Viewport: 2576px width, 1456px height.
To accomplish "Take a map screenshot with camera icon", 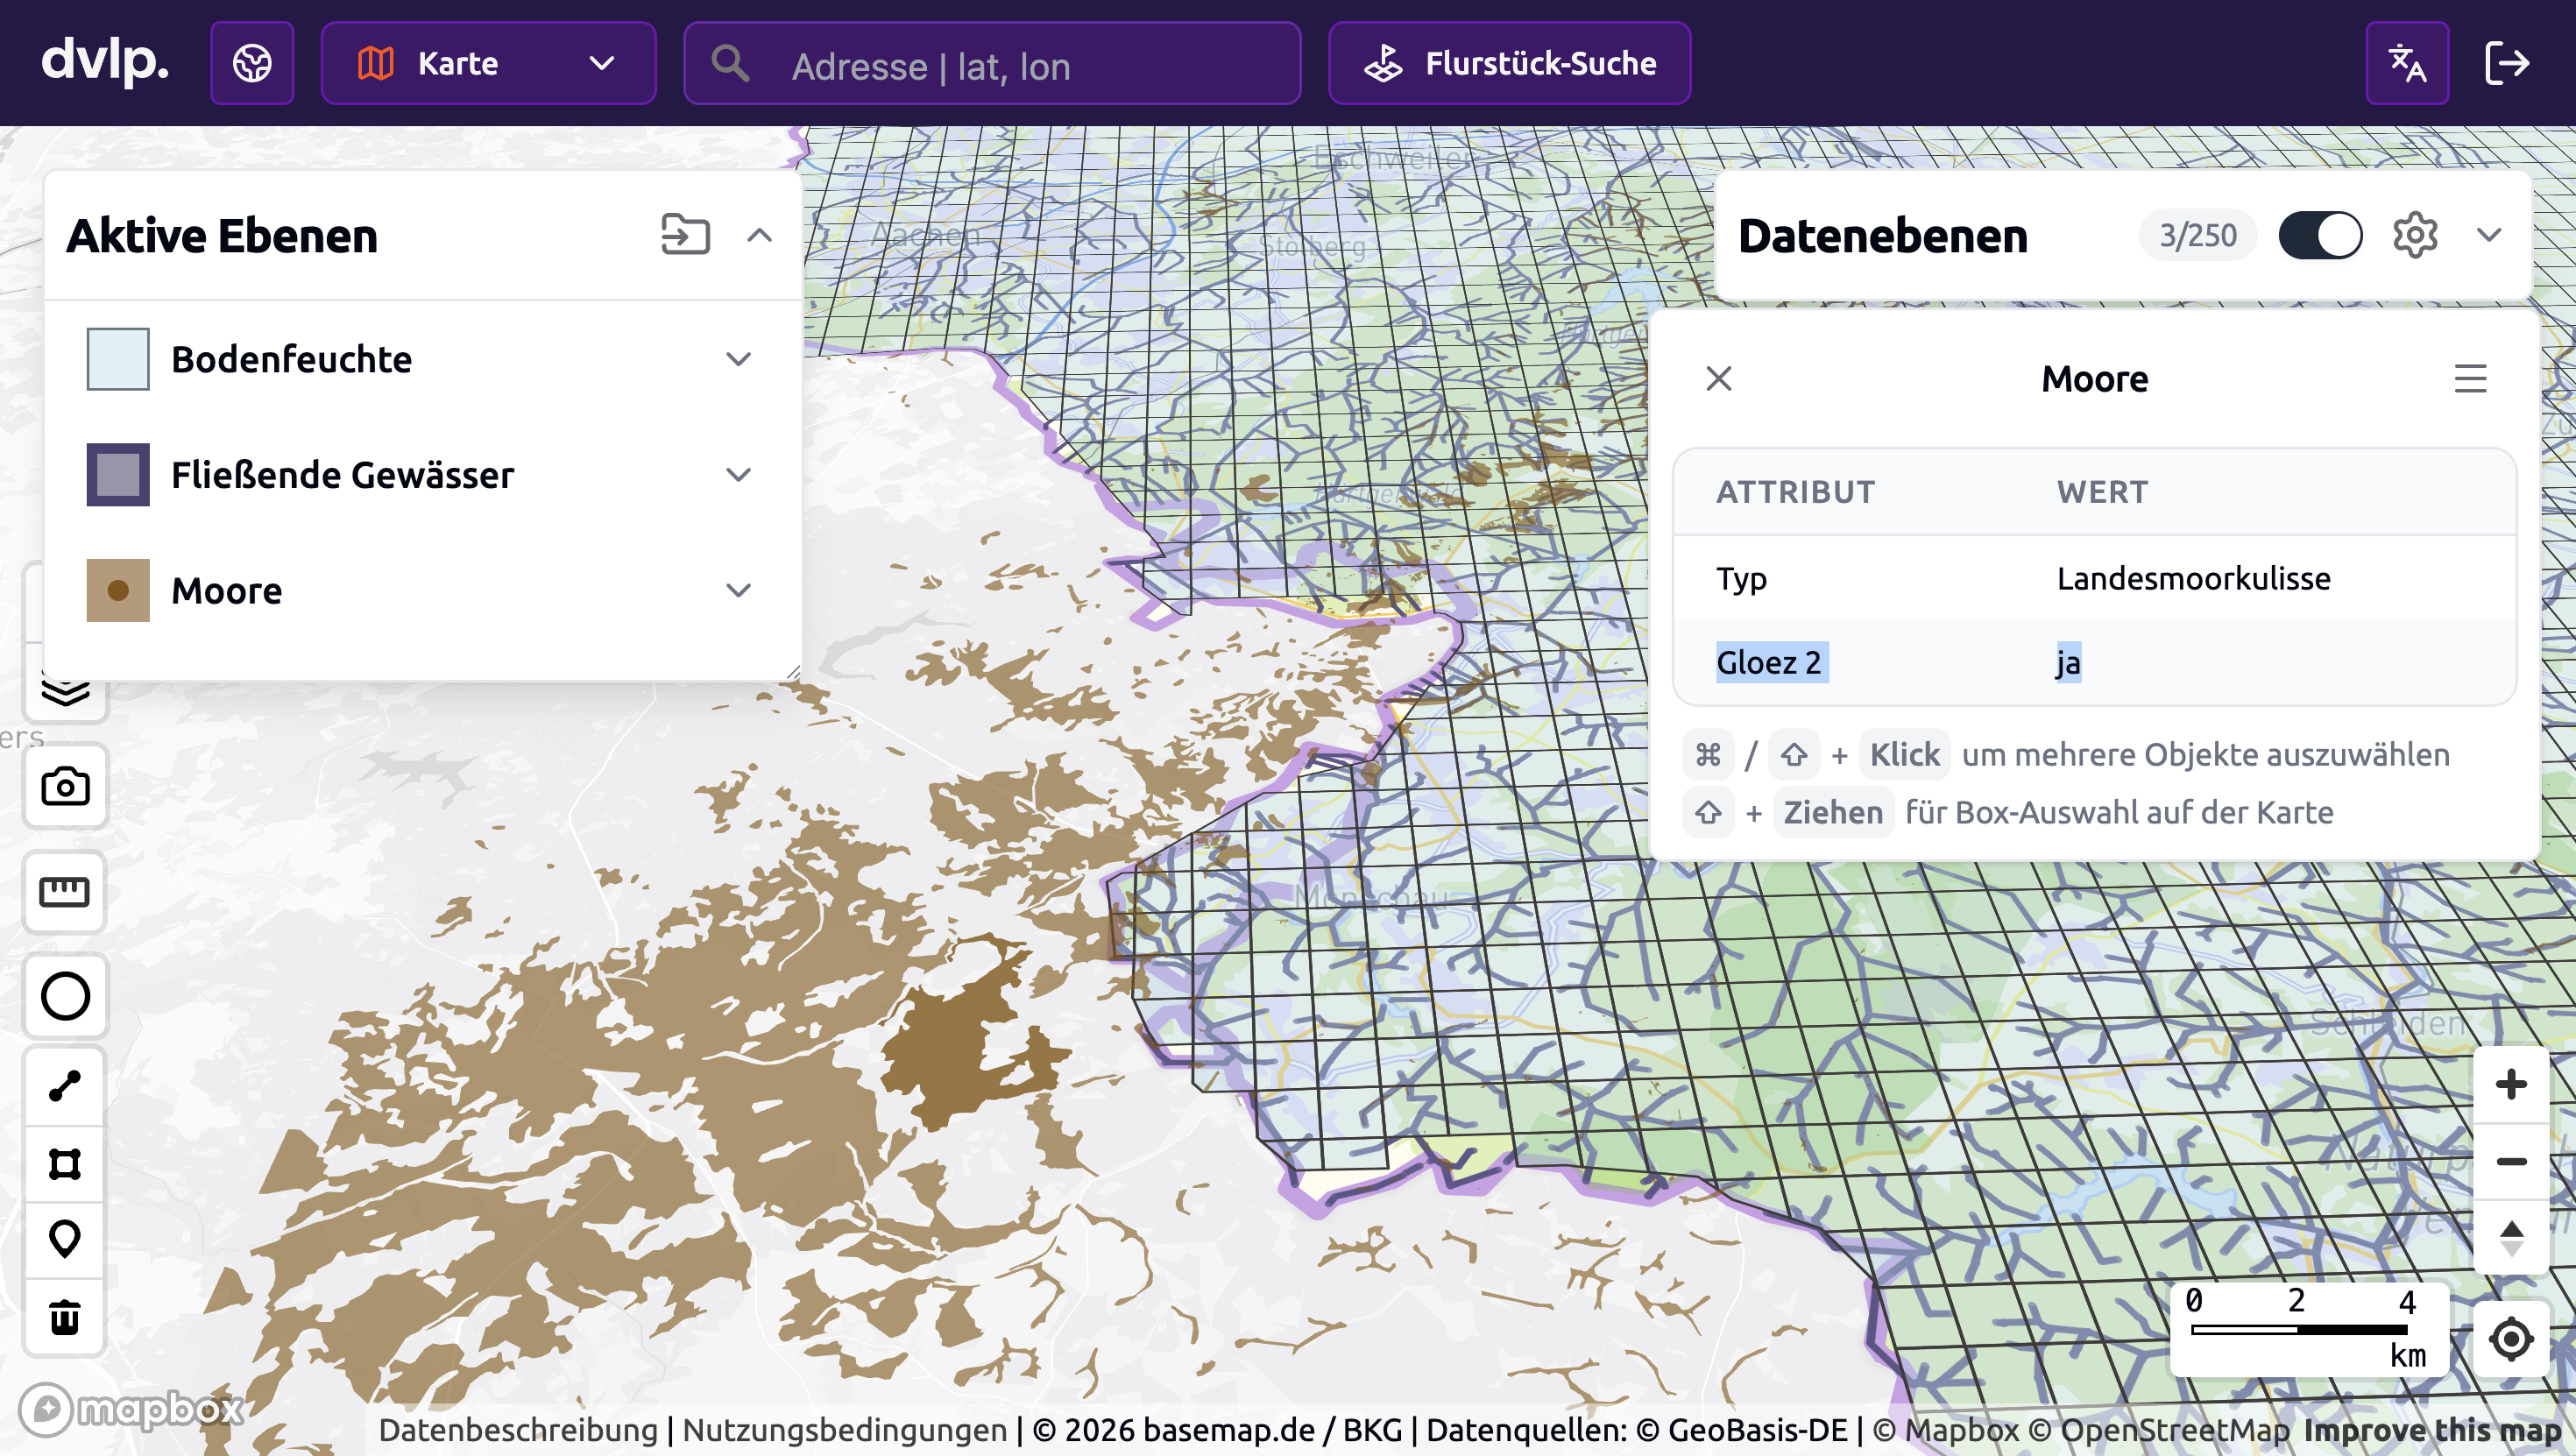I will pos(65,786).
